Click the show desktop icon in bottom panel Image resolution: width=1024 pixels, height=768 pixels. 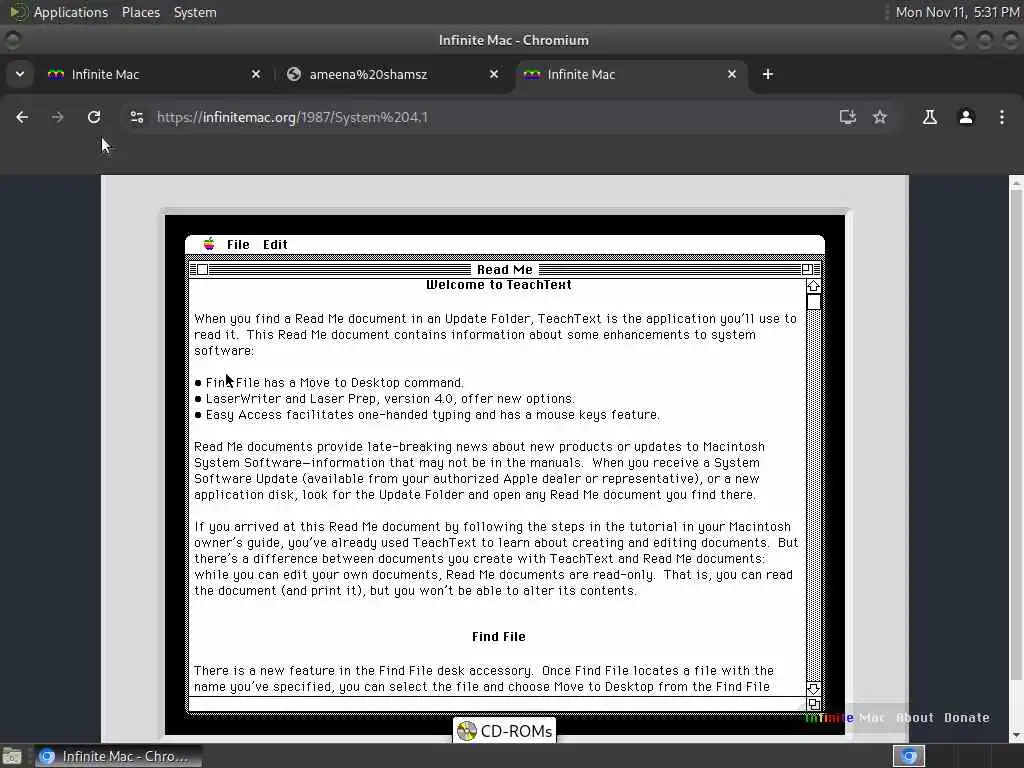(12, 756)
